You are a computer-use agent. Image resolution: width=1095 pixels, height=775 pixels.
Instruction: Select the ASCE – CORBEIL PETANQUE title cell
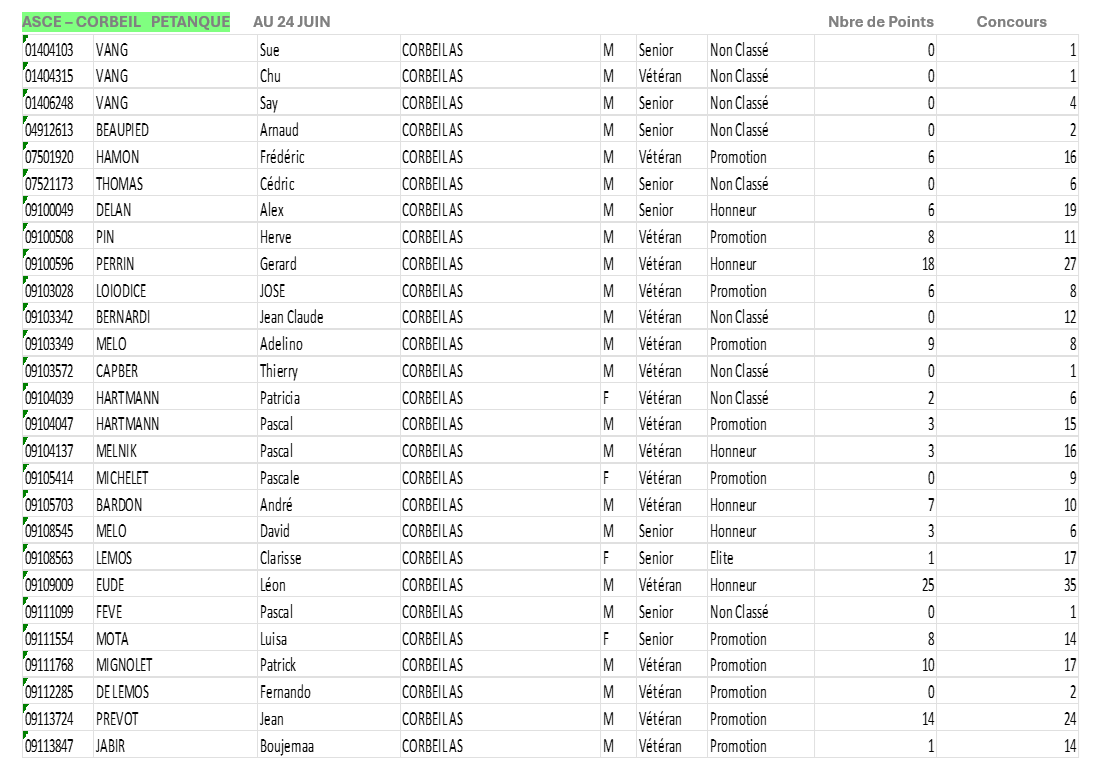(x=126, y=22)
